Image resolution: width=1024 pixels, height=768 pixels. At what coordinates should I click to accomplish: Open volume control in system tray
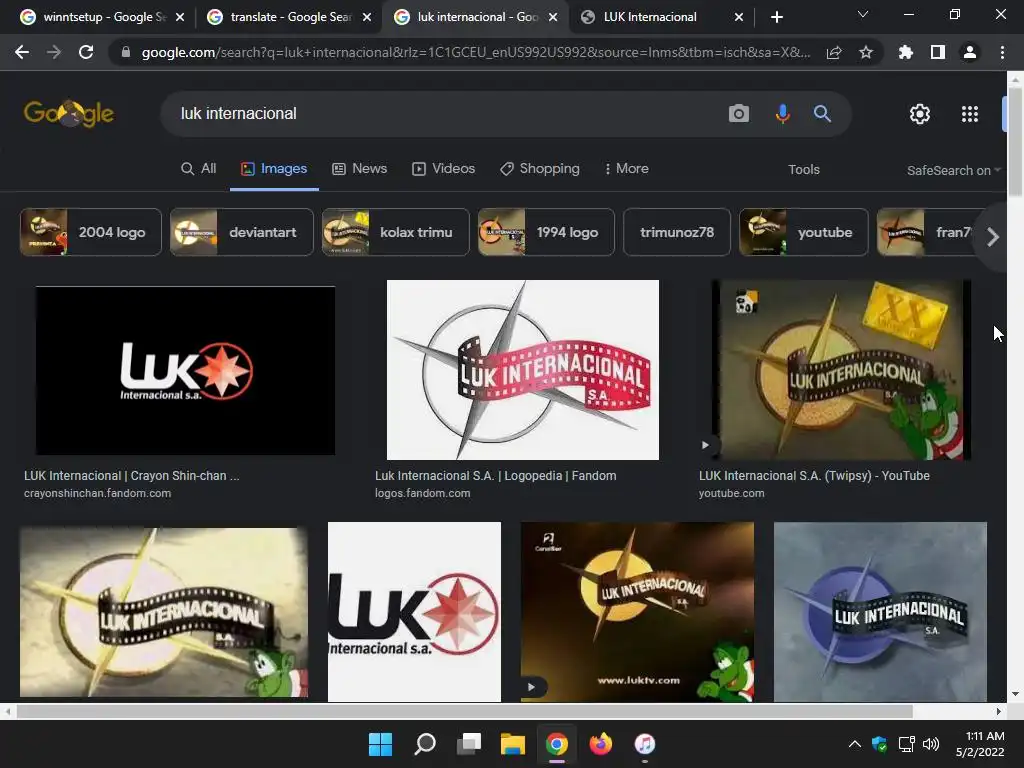[x=931, y=744]
